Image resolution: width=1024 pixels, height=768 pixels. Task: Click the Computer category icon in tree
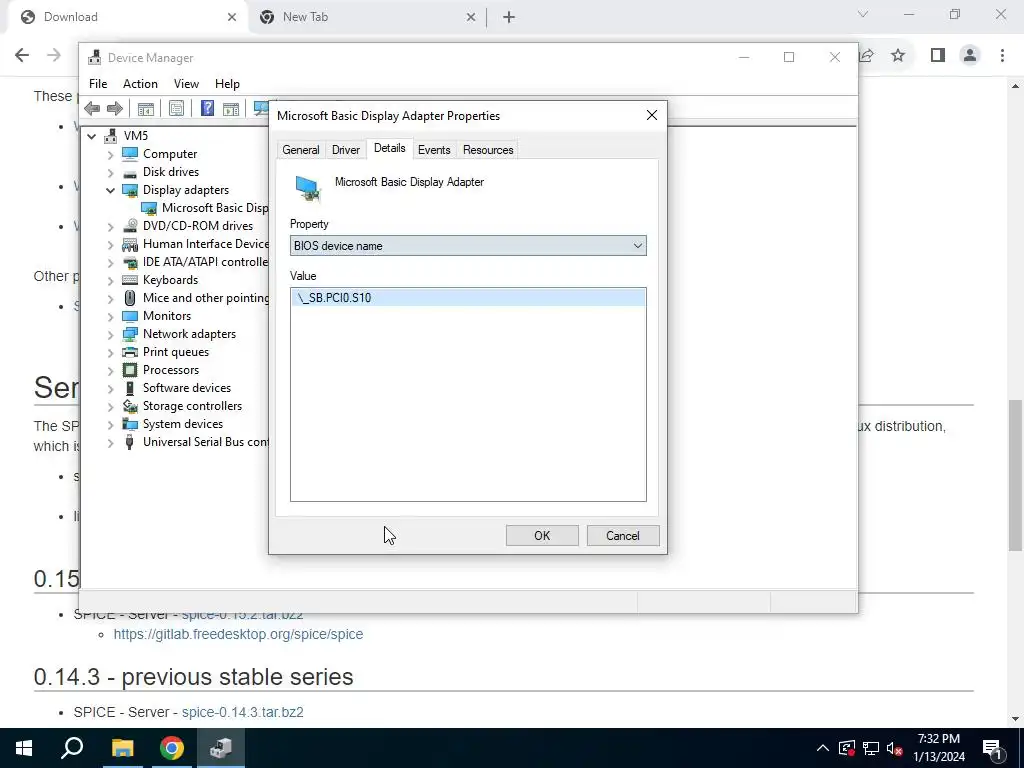[x=130, y=154]
